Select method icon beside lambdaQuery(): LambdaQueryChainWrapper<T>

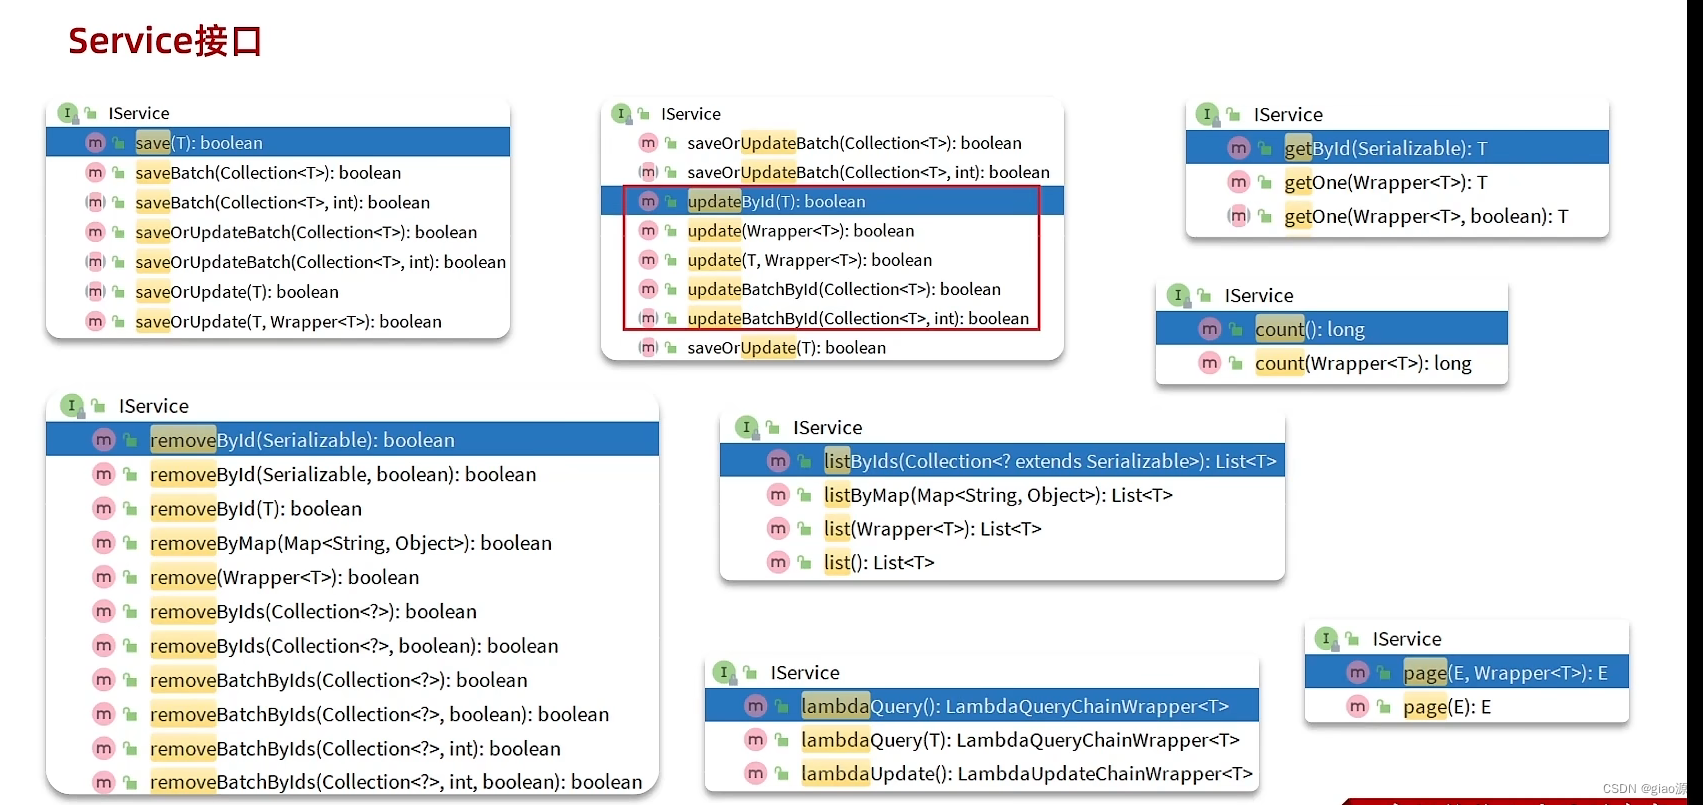pos(756,706)
